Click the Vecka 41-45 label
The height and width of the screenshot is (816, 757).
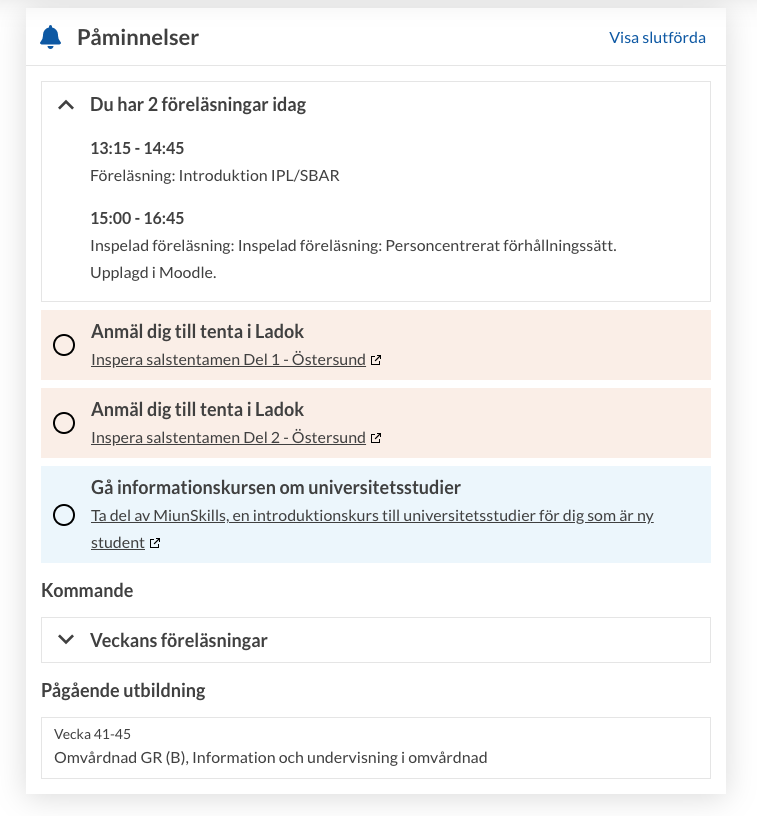pos(92,734)
